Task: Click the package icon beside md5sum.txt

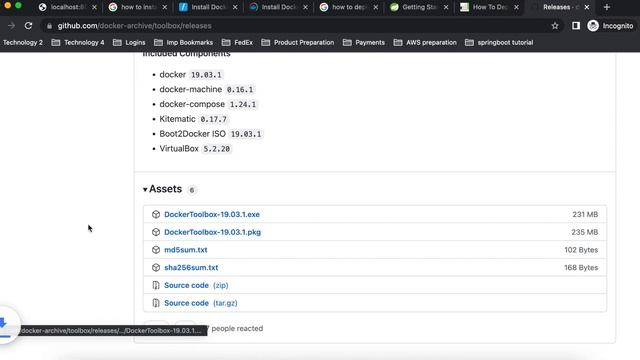Action: pyautogui.click(x=156, y=250)
